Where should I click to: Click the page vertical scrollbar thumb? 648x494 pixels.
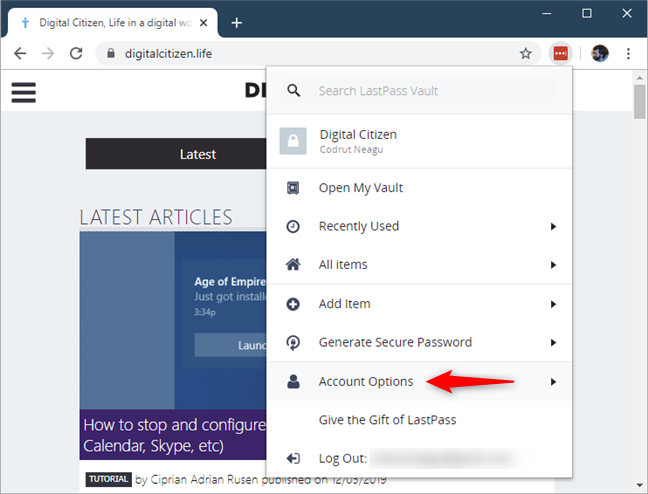pyautogui.click(x=640, y=102)
